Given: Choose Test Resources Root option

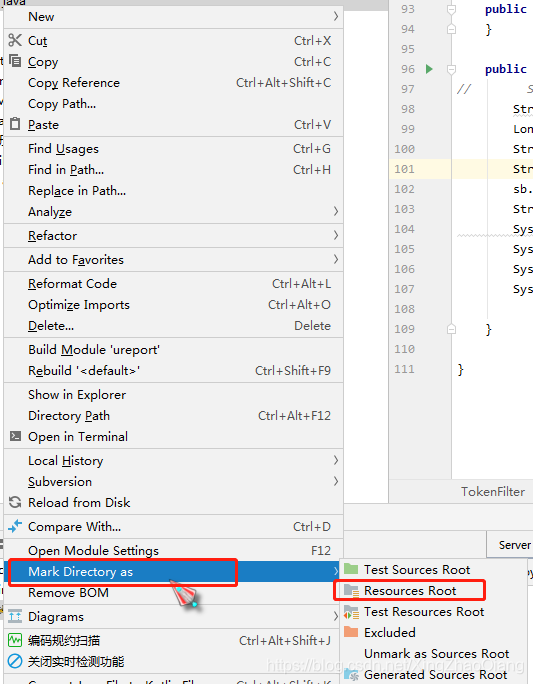Looking at the screenshot, I should click(x=433, y=612).
